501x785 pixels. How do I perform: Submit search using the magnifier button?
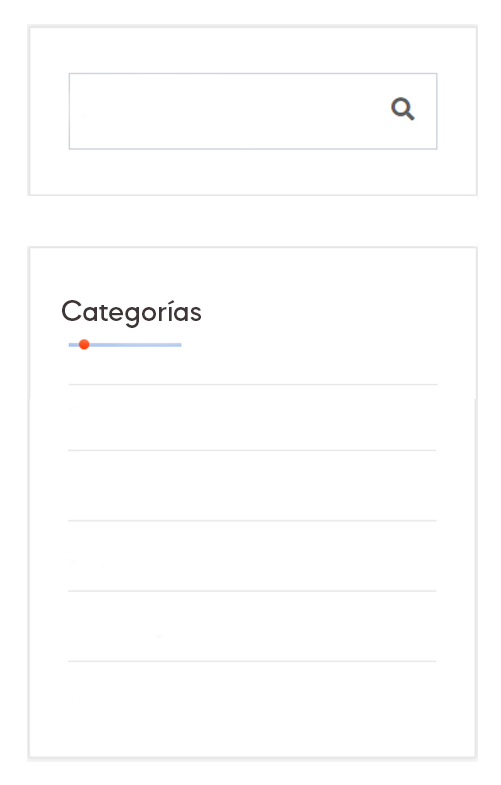pyautogui.click(x=402, y=109)
